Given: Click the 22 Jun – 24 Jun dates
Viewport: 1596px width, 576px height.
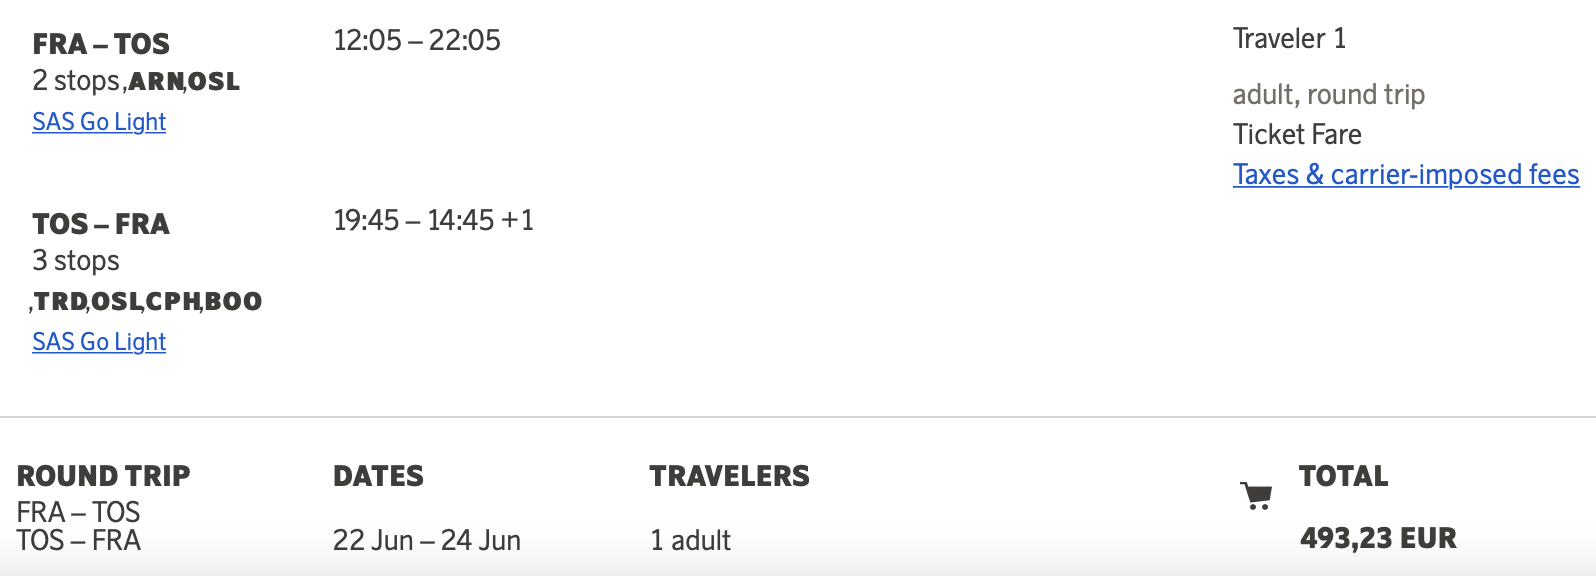Looking at the screenshot, I should coord(427,541).
